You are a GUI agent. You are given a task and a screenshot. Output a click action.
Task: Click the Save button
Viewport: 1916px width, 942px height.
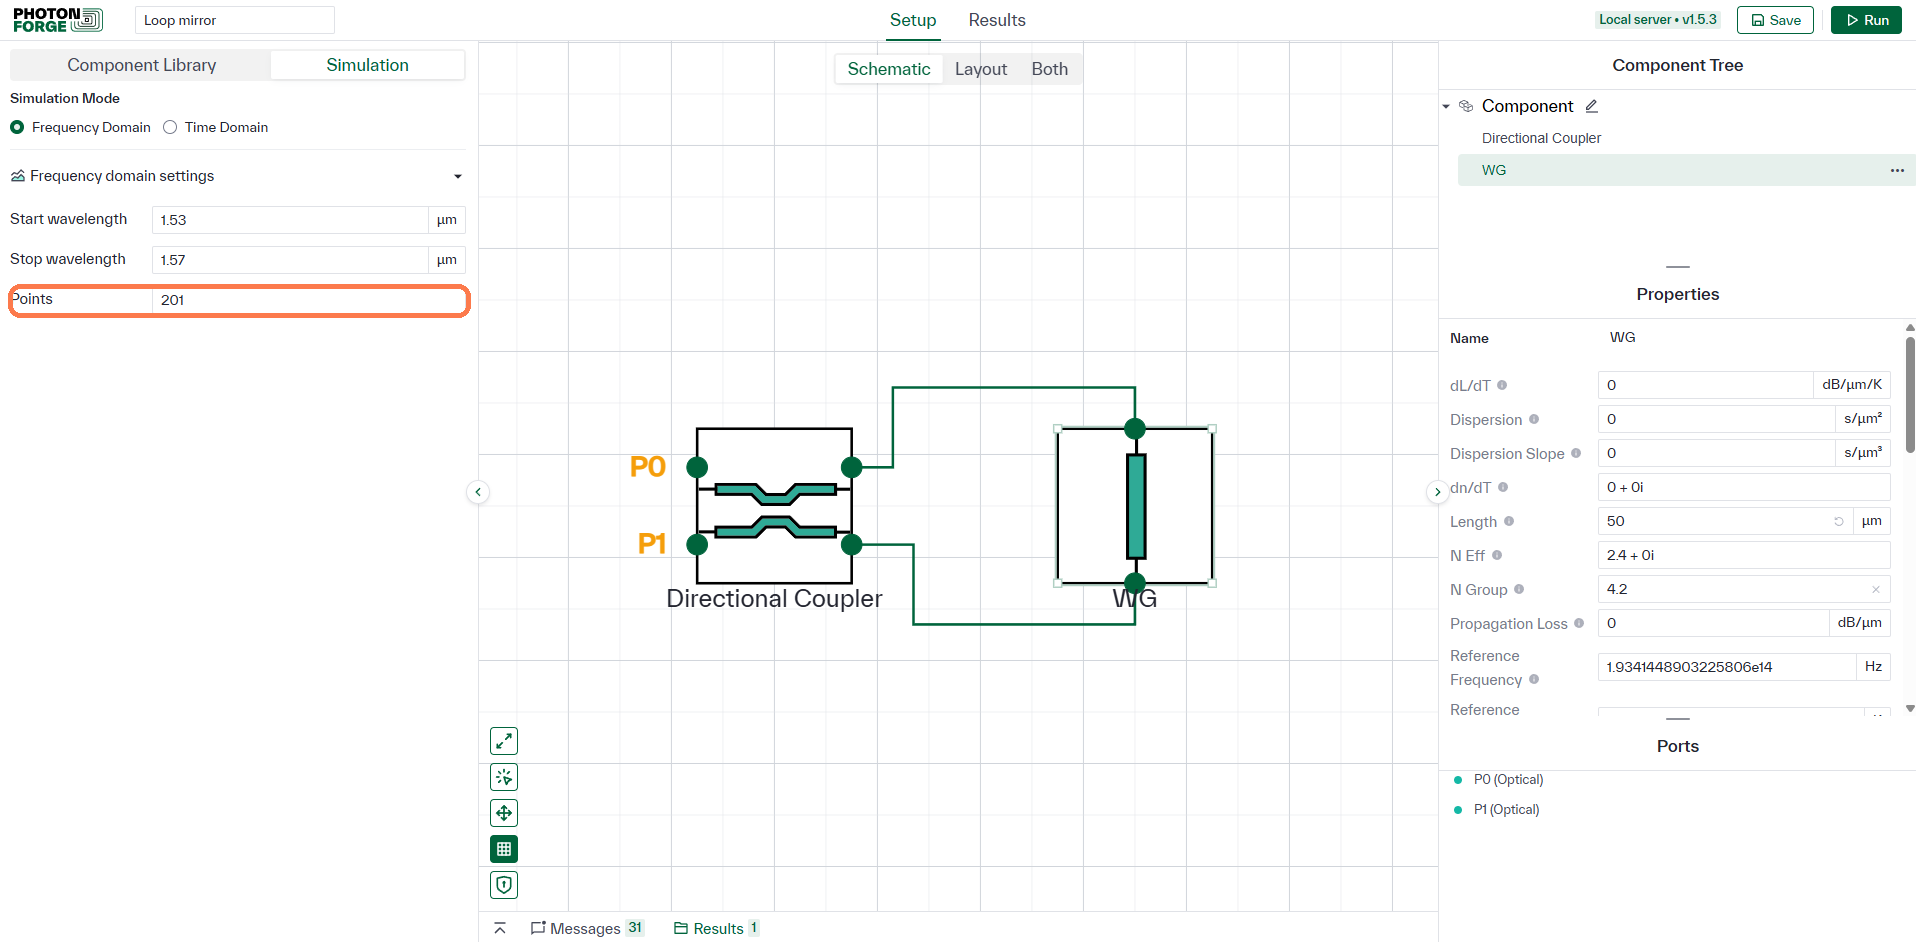click(1775, 20)
